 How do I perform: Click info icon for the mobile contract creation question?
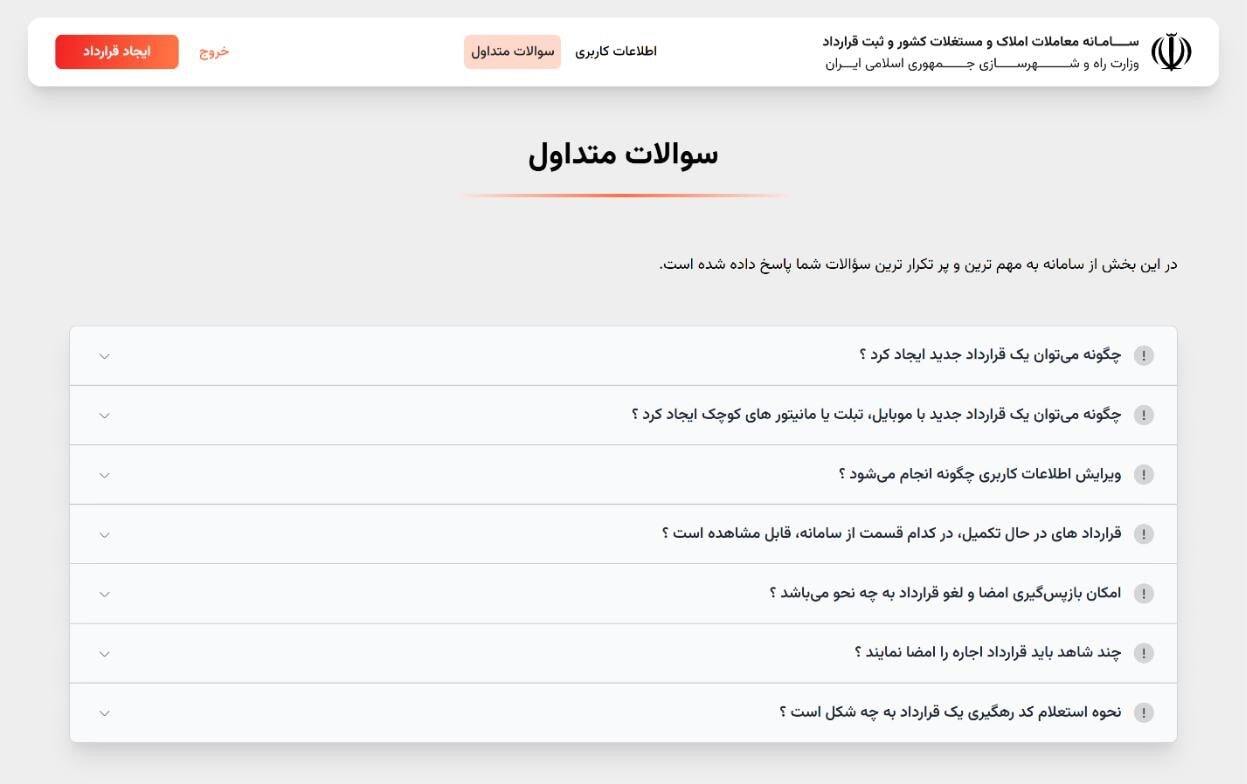[x=1144, y=414]
